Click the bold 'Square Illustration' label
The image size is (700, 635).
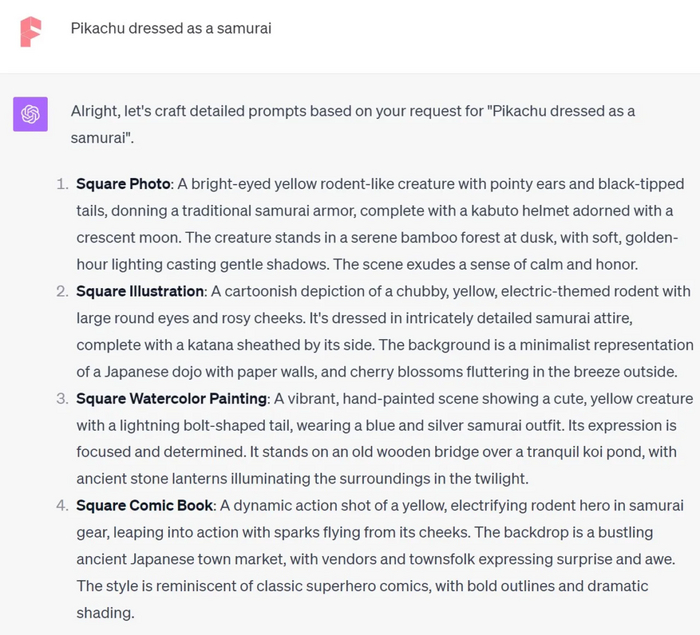pyautogui.click(x=140, y=291)
